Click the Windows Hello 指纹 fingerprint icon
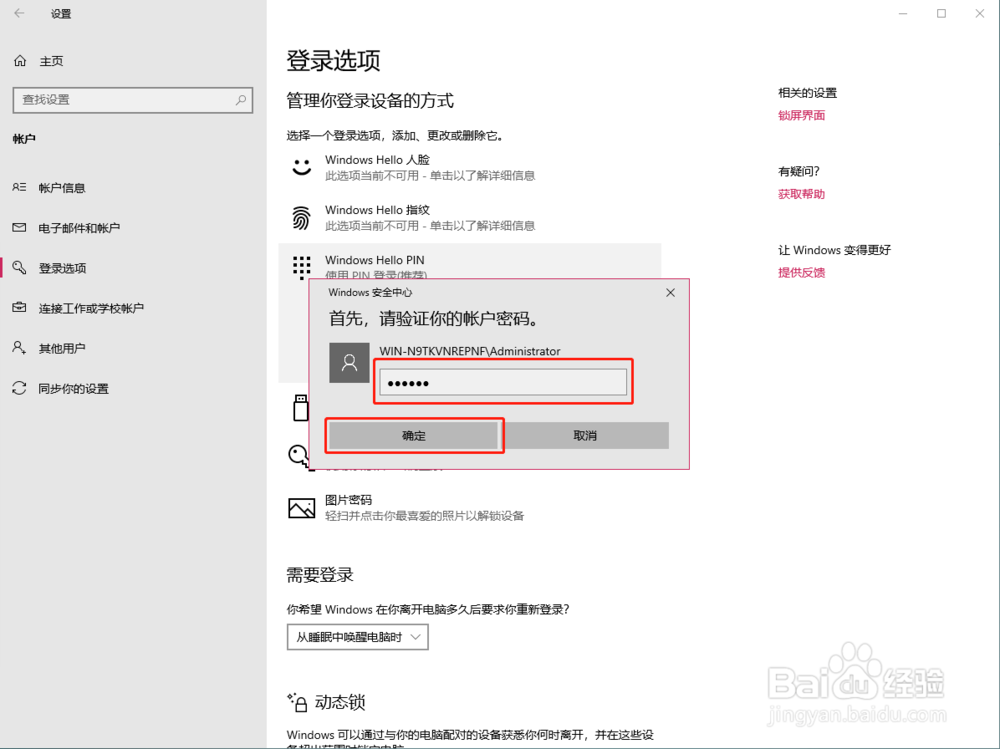Screen dimensions: 1000x749 [302, 218]
